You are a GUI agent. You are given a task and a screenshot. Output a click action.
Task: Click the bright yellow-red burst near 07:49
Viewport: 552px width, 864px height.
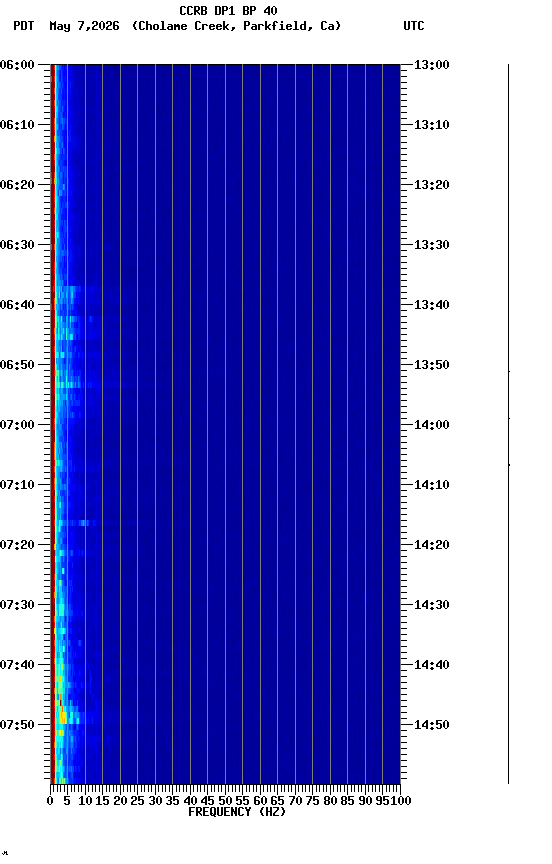[63, 717]
